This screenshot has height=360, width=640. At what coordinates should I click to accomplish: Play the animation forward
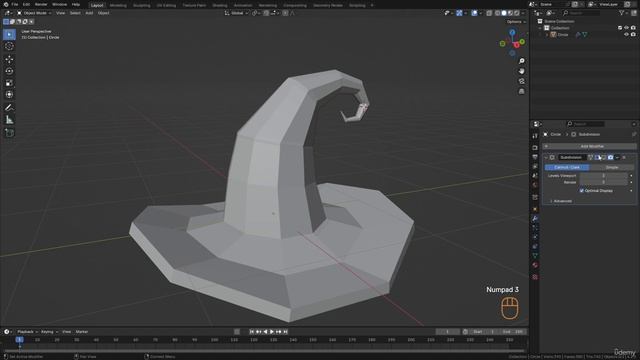click(272, 332)
